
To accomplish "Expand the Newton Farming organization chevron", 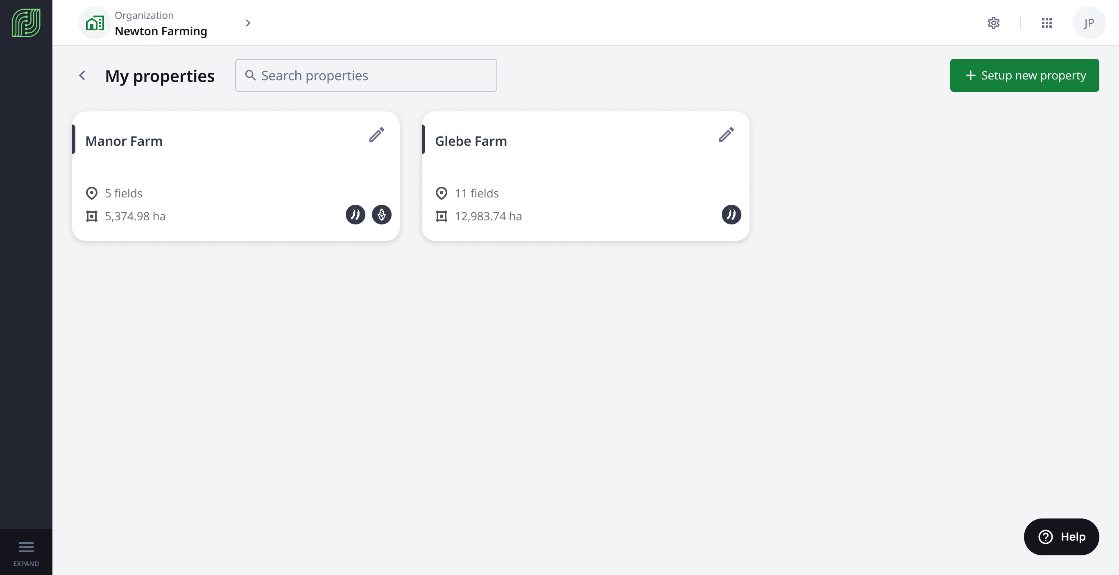I will 248,23.
